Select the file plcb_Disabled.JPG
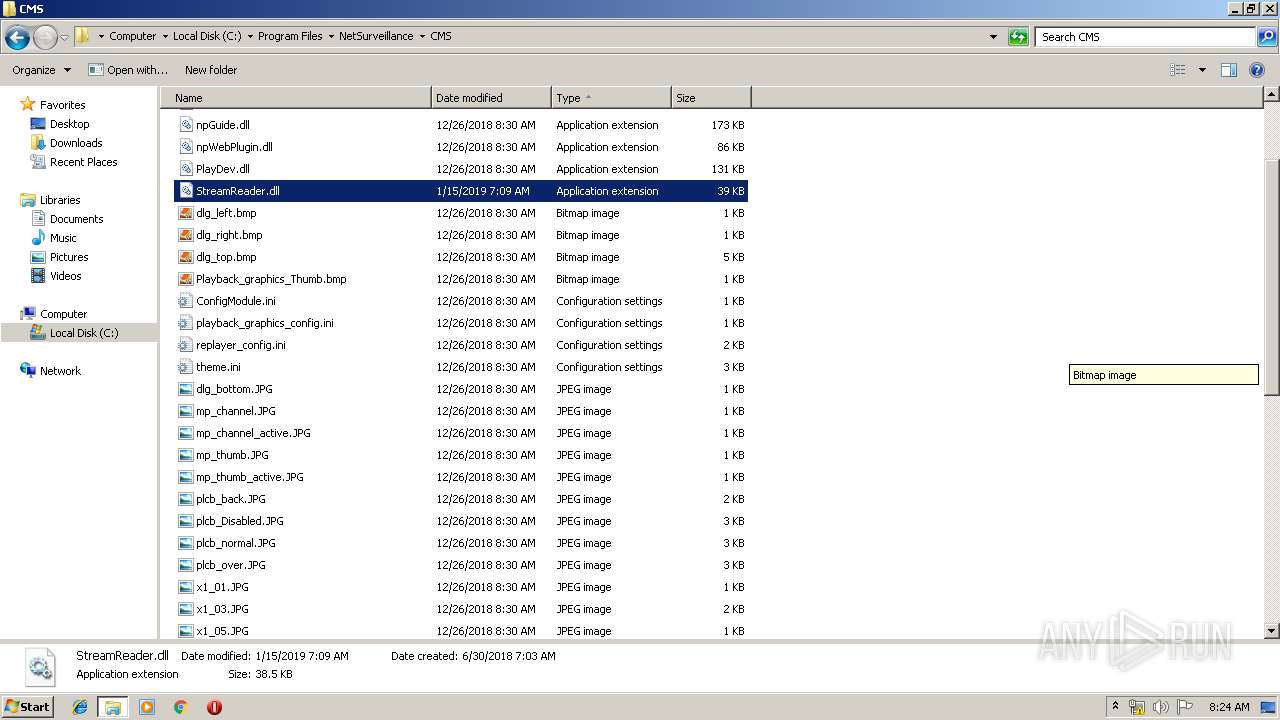The height and width of the screenshot is (720, 1280). coord(240,521)
